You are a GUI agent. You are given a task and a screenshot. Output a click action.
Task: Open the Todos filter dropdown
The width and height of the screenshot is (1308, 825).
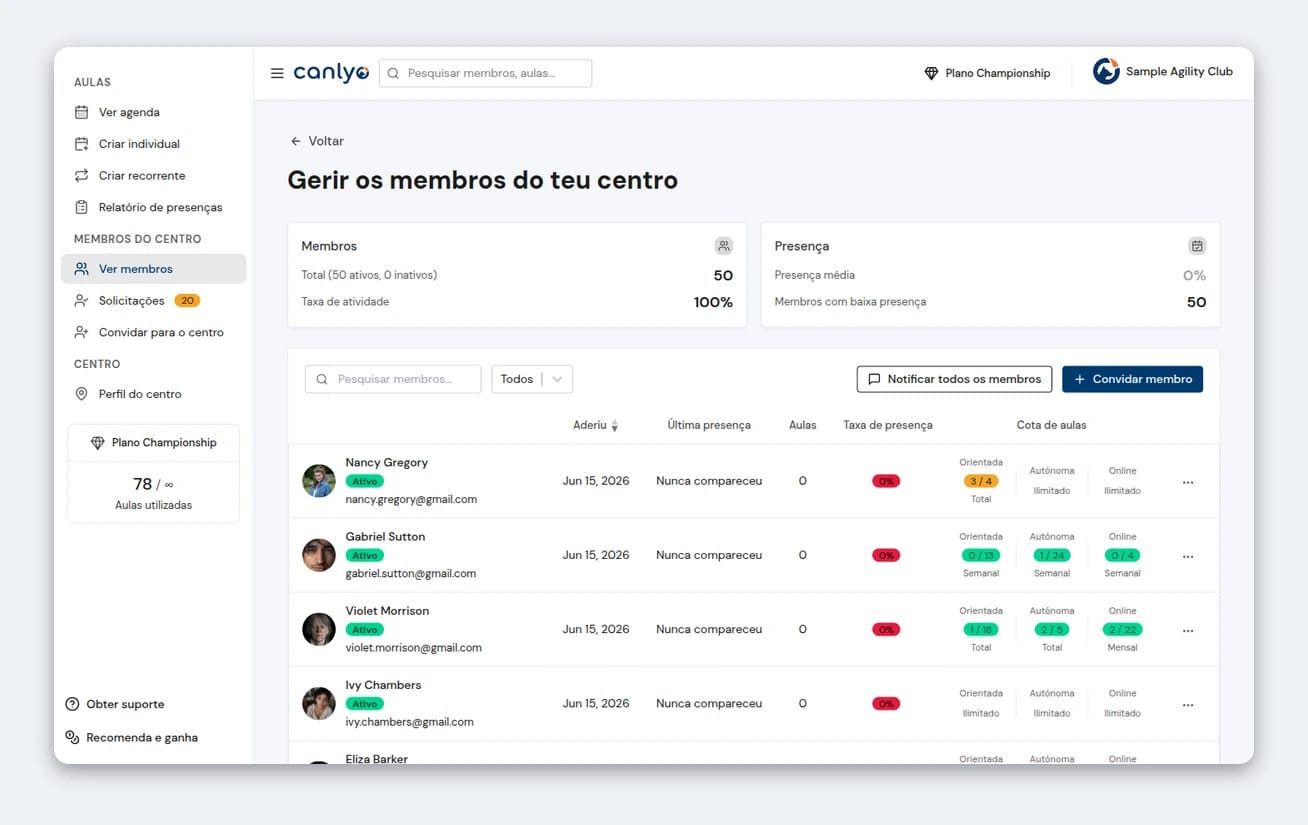coord(532,379)
